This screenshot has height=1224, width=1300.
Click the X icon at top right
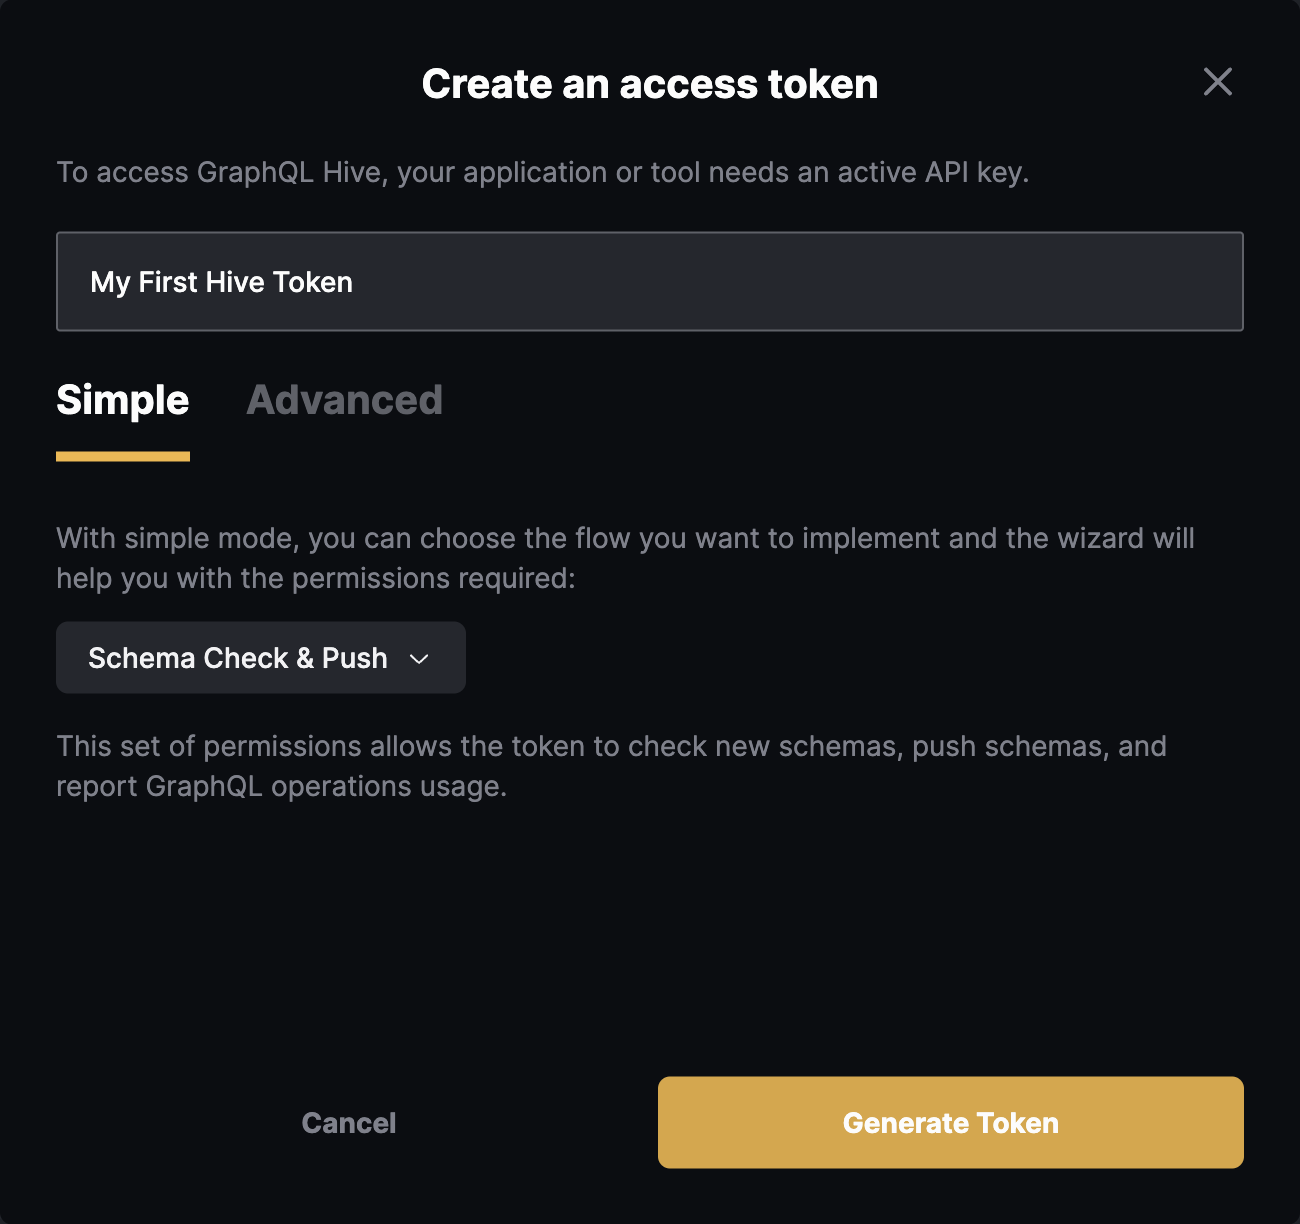coord(1217,83)
